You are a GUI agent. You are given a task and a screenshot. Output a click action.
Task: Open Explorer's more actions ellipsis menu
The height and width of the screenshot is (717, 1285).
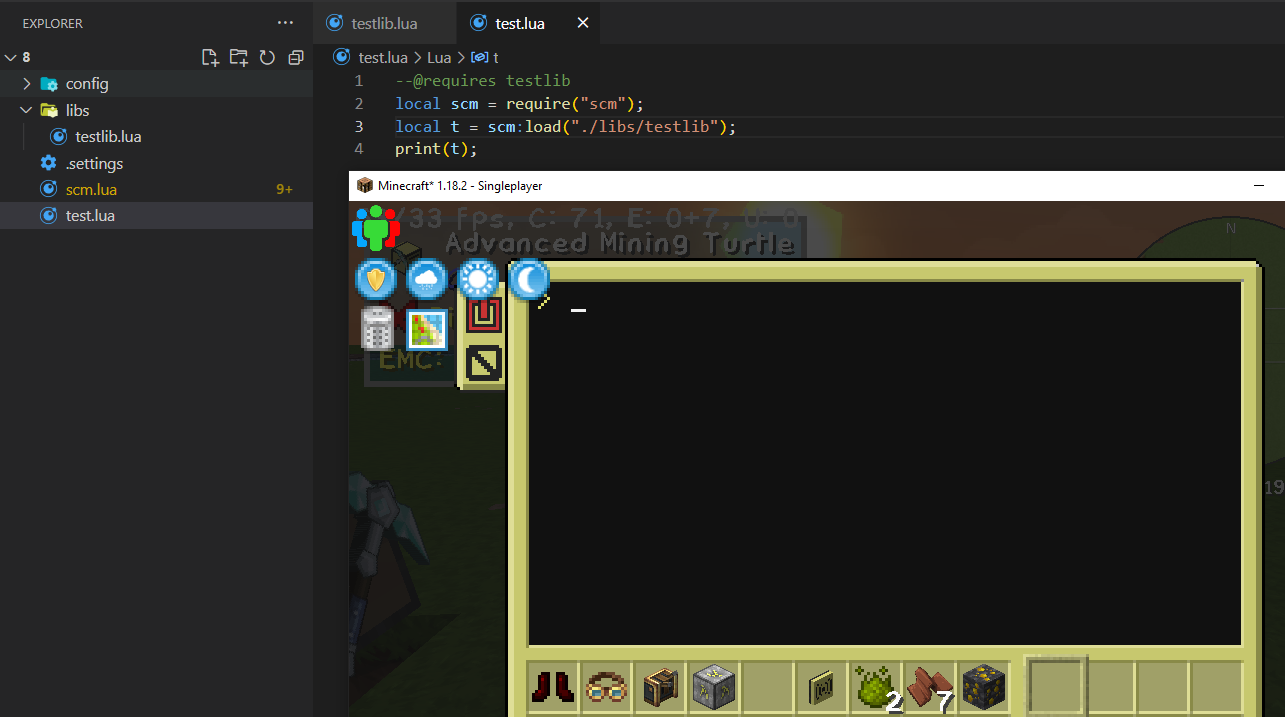click(286, 23)
